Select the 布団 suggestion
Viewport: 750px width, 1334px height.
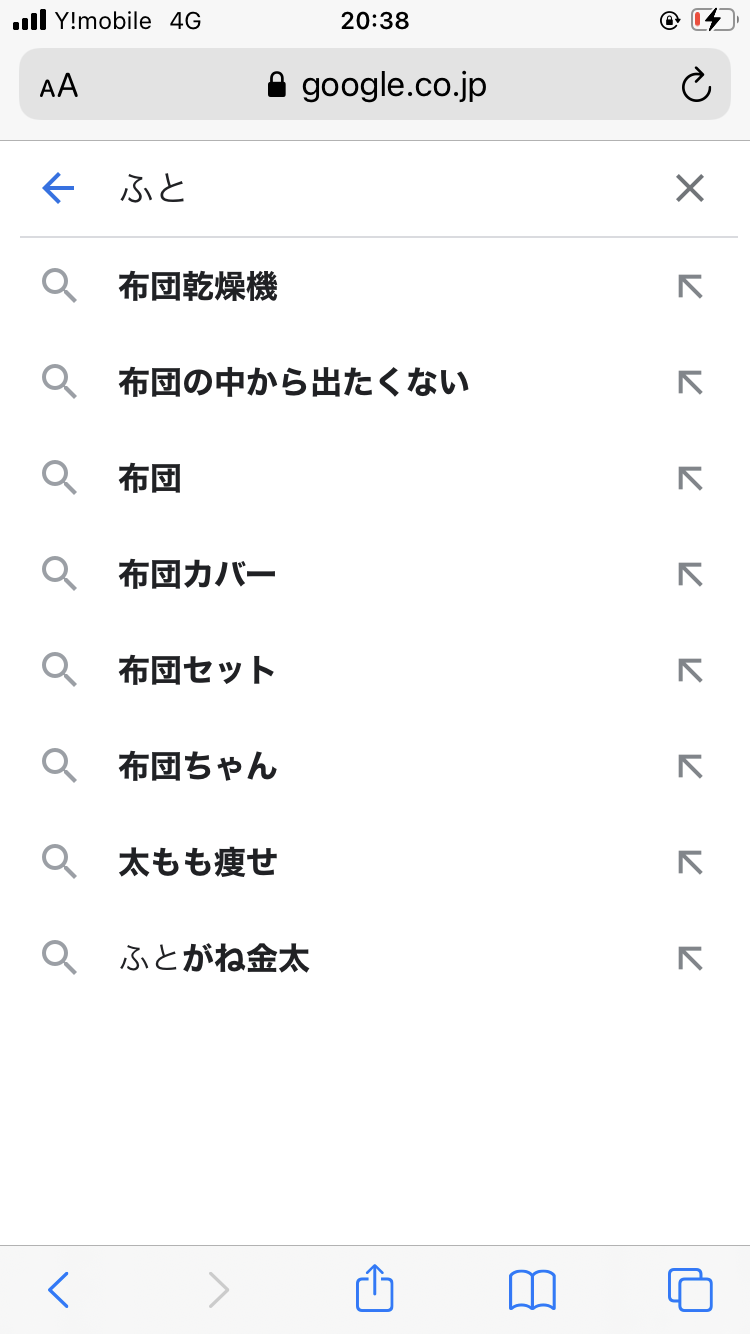pyautogui.click(x=150, y=479)
